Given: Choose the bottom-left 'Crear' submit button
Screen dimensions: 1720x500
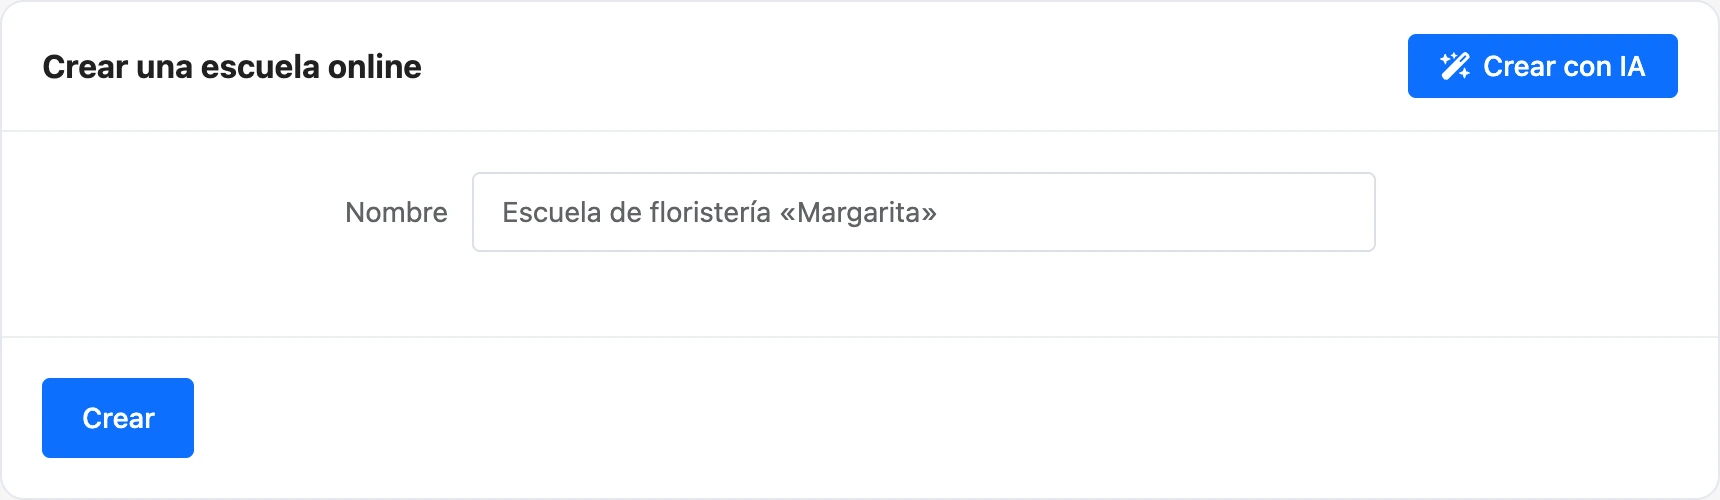Looking at the screenshot, I should click(x=118, y=418).
